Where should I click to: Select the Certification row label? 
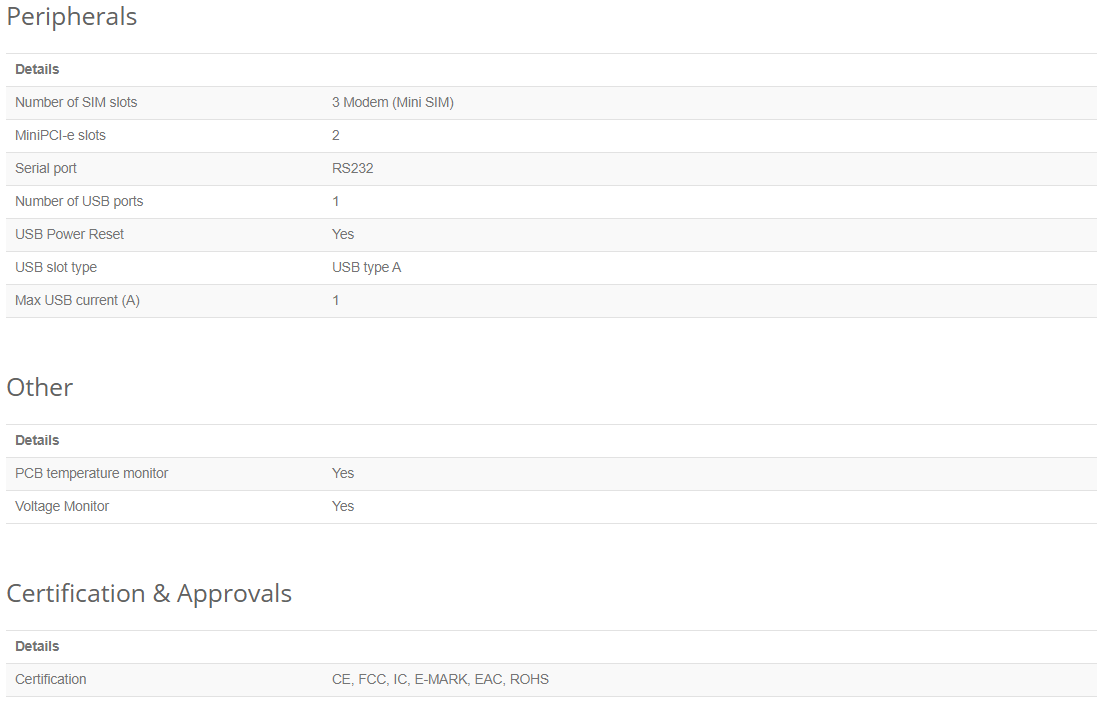pyautogui.click(x=51, y=680)
